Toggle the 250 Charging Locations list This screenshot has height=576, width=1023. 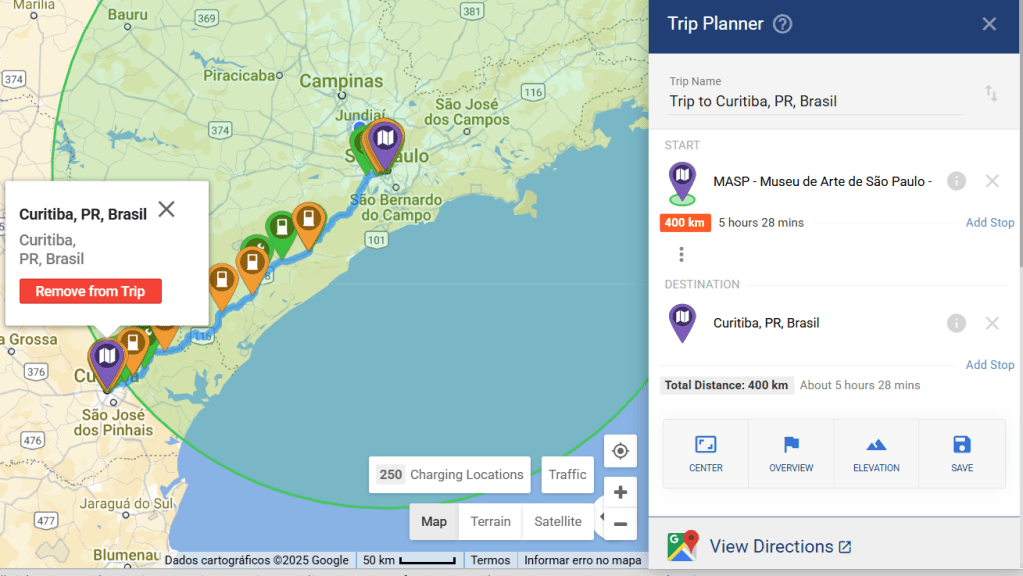pos(451,475)
